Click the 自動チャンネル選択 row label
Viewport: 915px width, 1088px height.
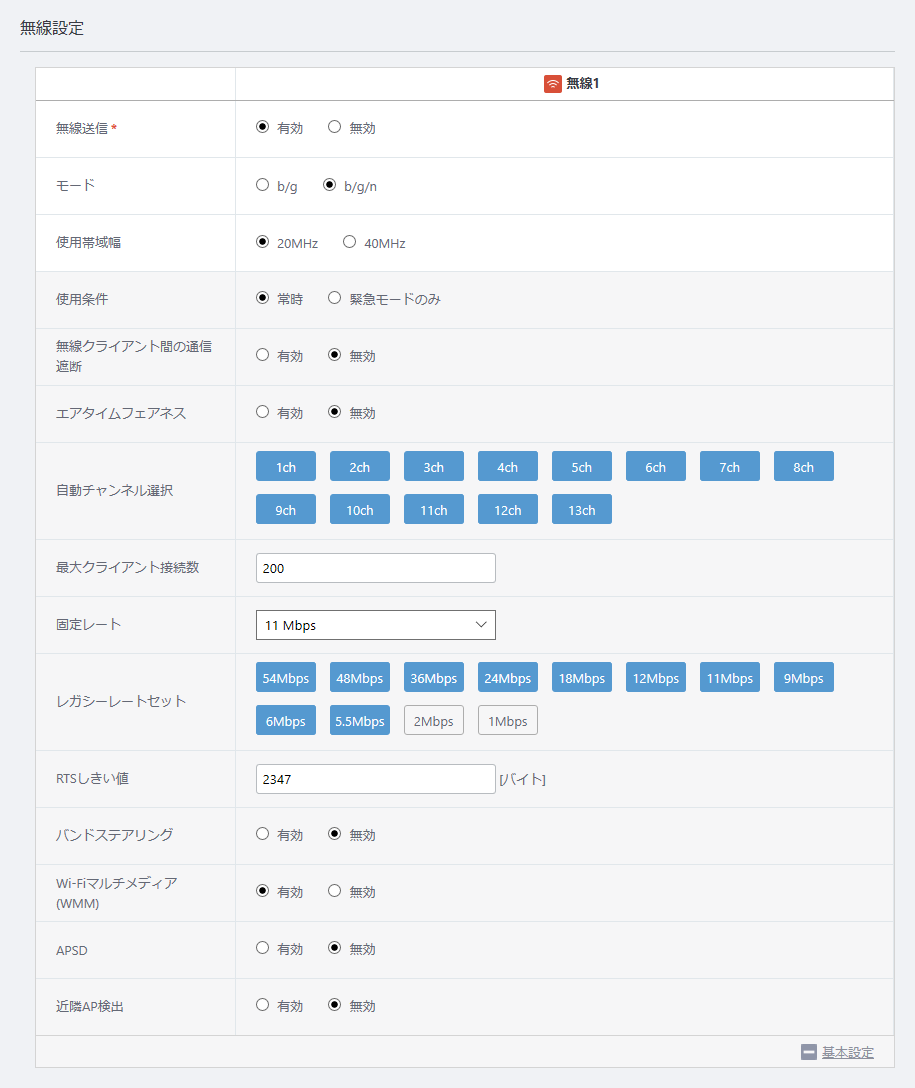(114, 491)
